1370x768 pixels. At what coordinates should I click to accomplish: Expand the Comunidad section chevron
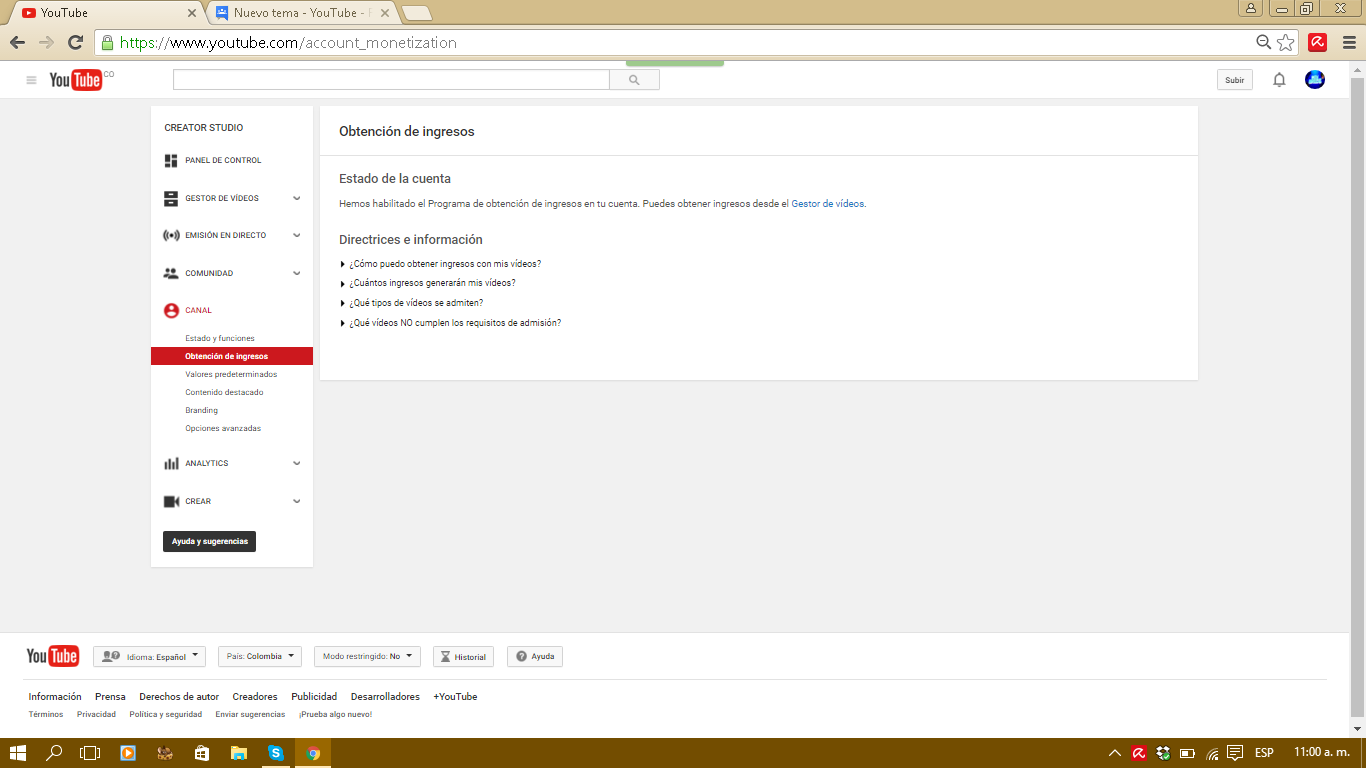click(x=296, y=273)
